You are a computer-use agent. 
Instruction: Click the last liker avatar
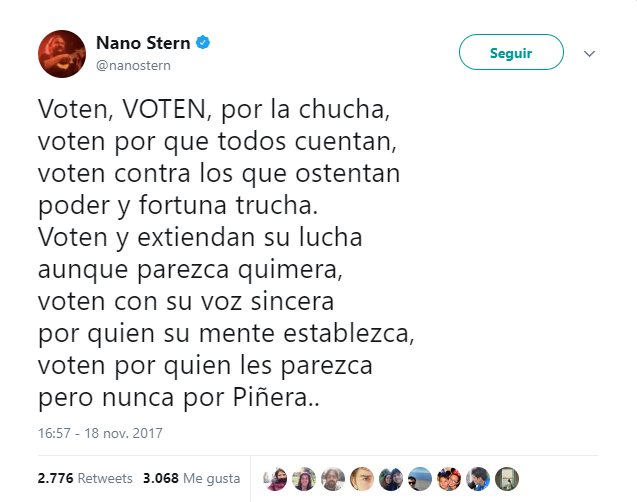pos(508,478)
